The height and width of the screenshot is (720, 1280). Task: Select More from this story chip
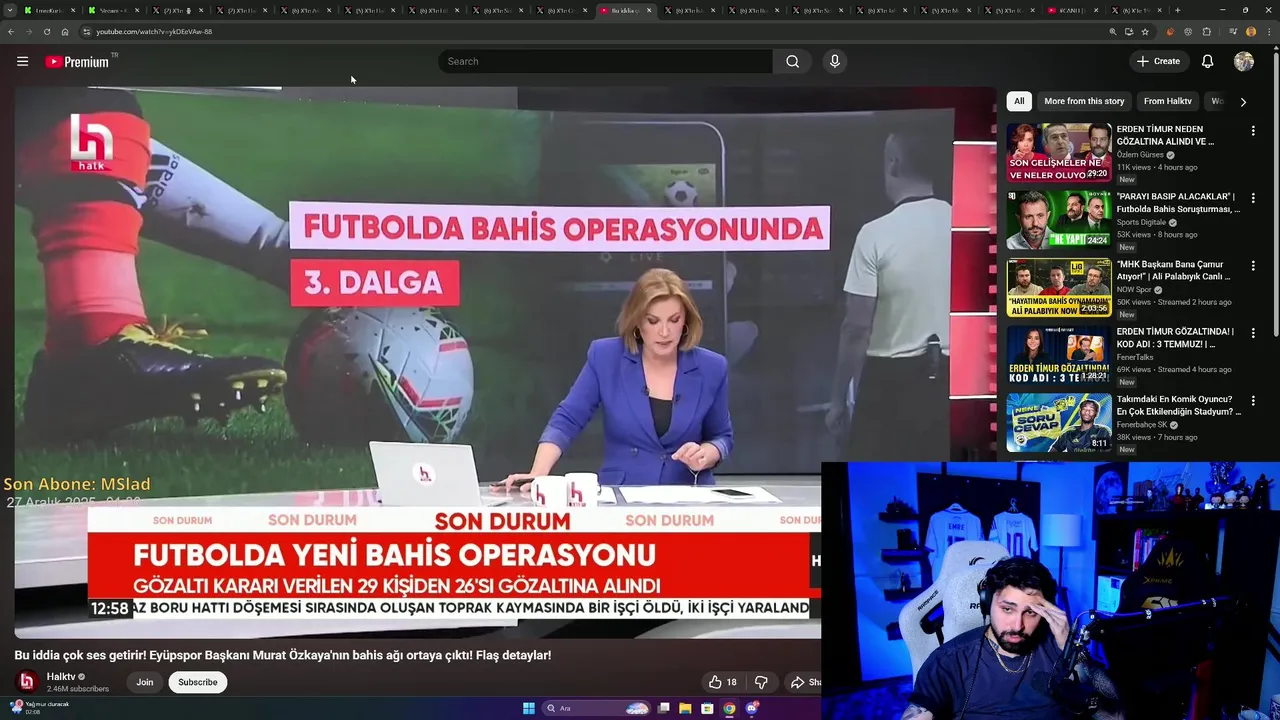[1084, 101]
